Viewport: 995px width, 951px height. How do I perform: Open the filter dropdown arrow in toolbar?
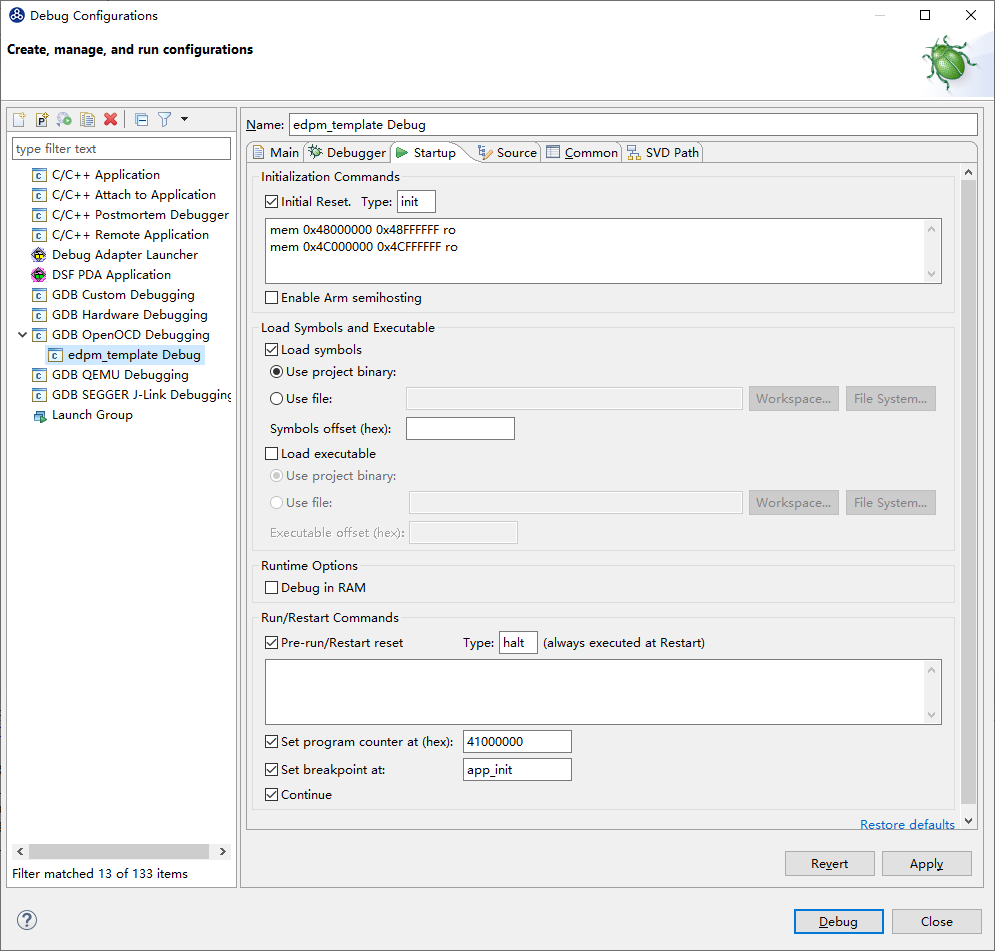click(x=185, y=119)
